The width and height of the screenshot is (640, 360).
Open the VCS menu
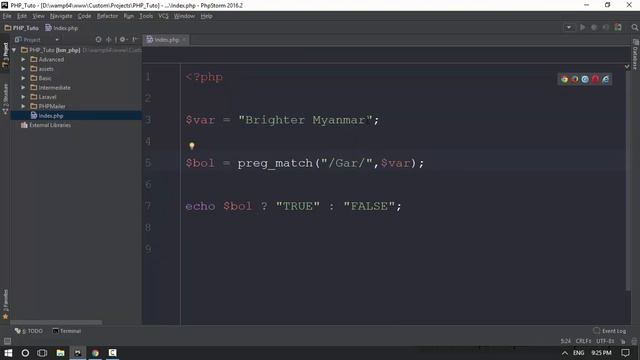click(163, 16)
